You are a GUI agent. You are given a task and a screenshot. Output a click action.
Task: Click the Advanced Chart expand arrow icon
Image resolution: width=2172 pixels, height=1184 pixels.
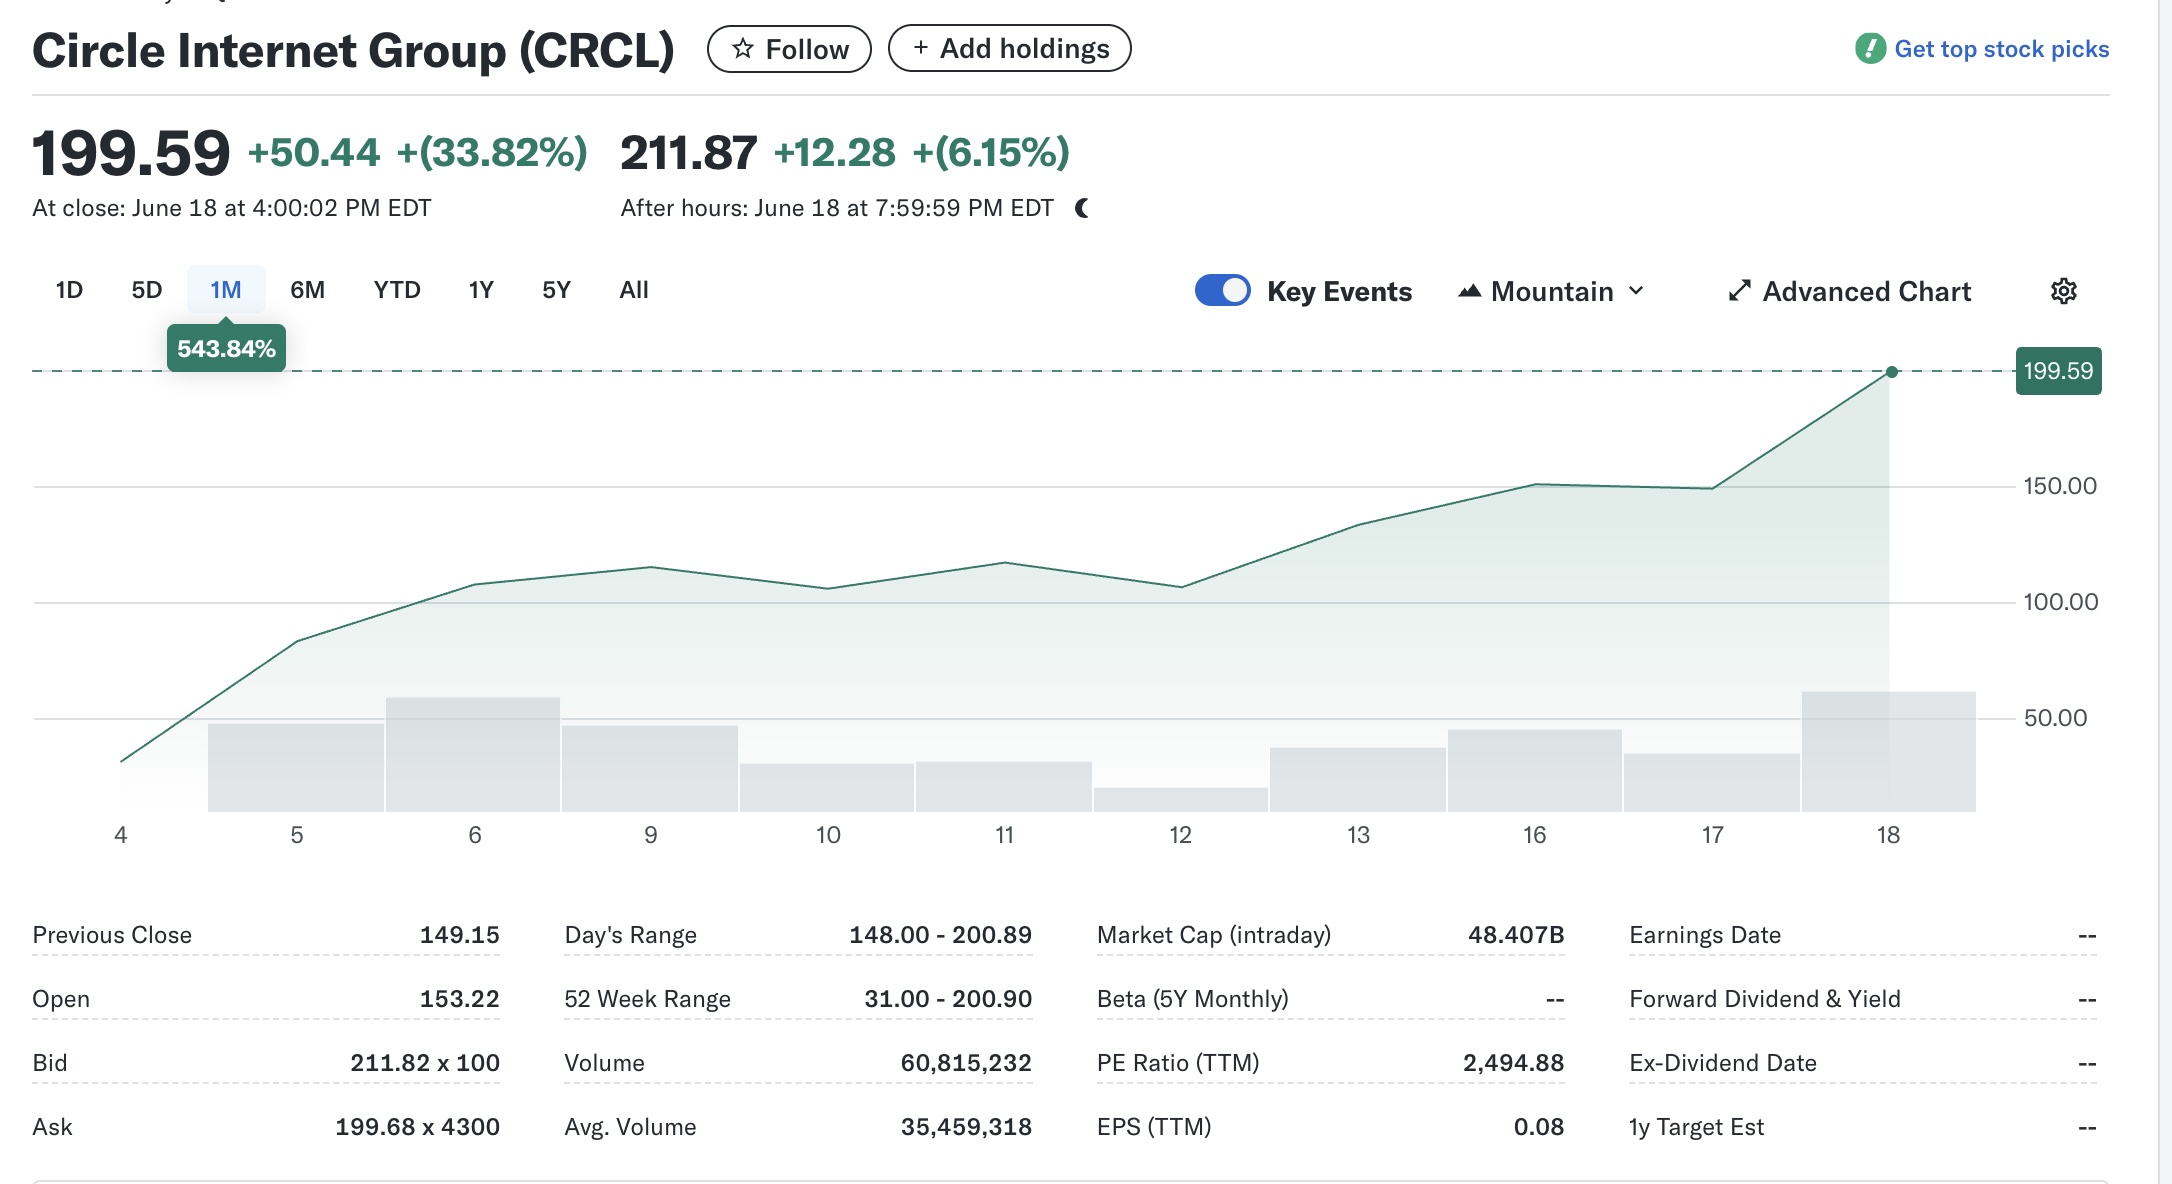coord(1740,291)
